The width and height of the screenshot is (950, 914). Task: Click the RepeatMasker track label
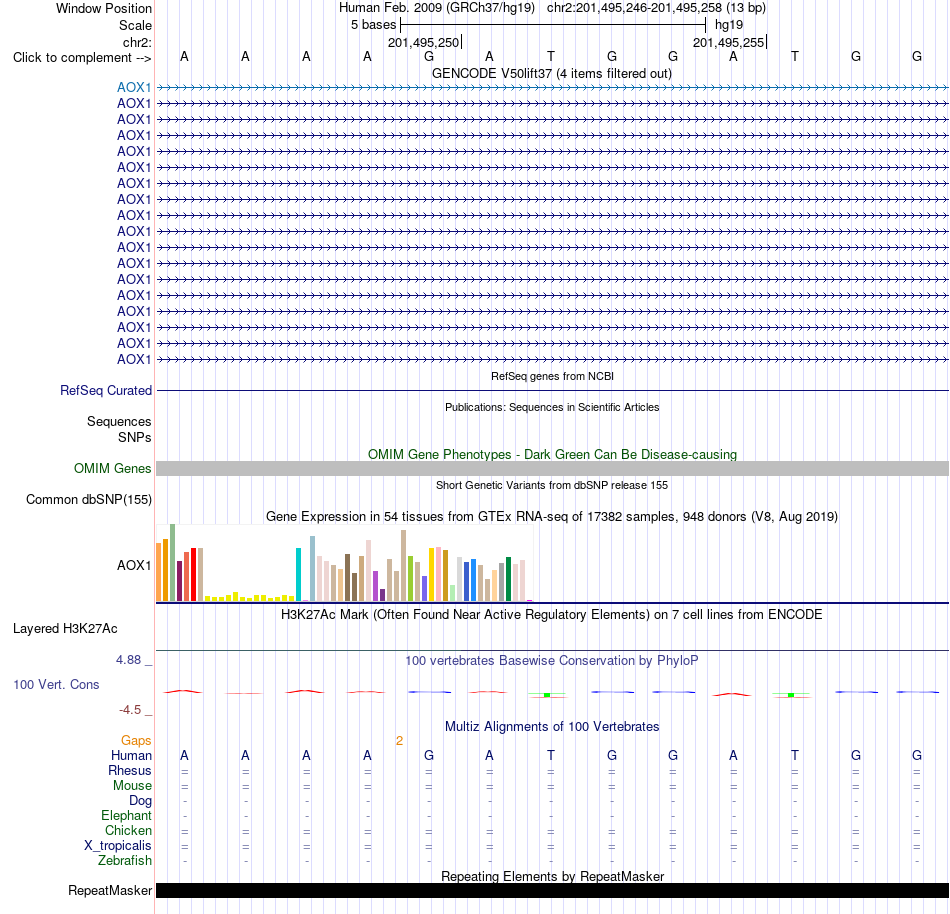(110, 890)
